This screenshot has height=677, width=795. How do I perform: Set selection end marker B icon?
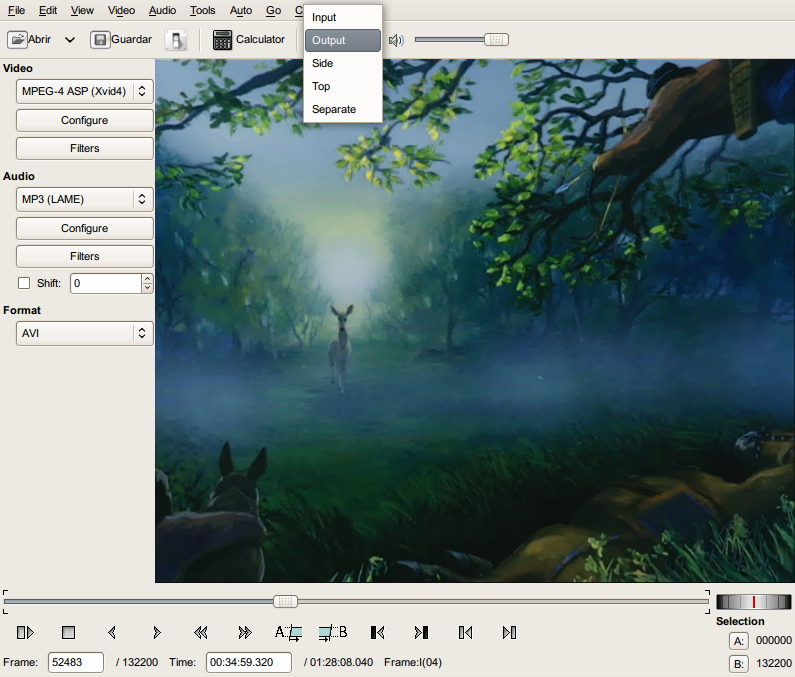tap(332, 632)
